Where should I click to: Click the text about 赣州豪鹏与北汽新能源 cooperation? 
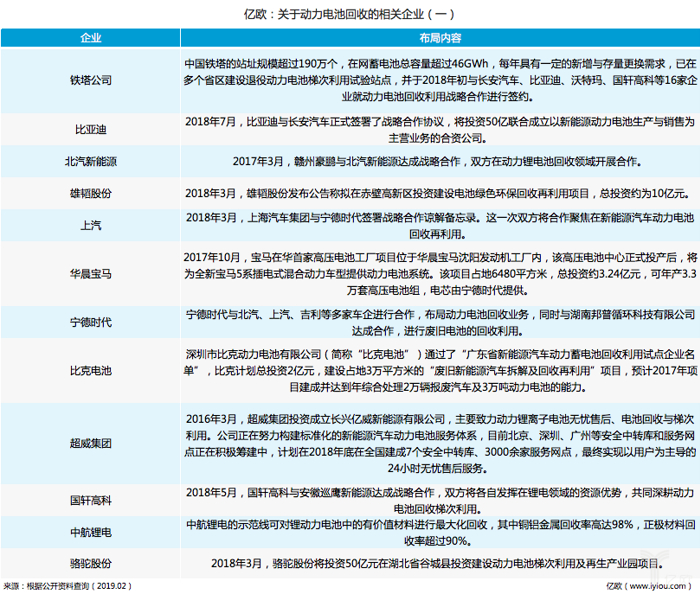click(x=437, y=162)
